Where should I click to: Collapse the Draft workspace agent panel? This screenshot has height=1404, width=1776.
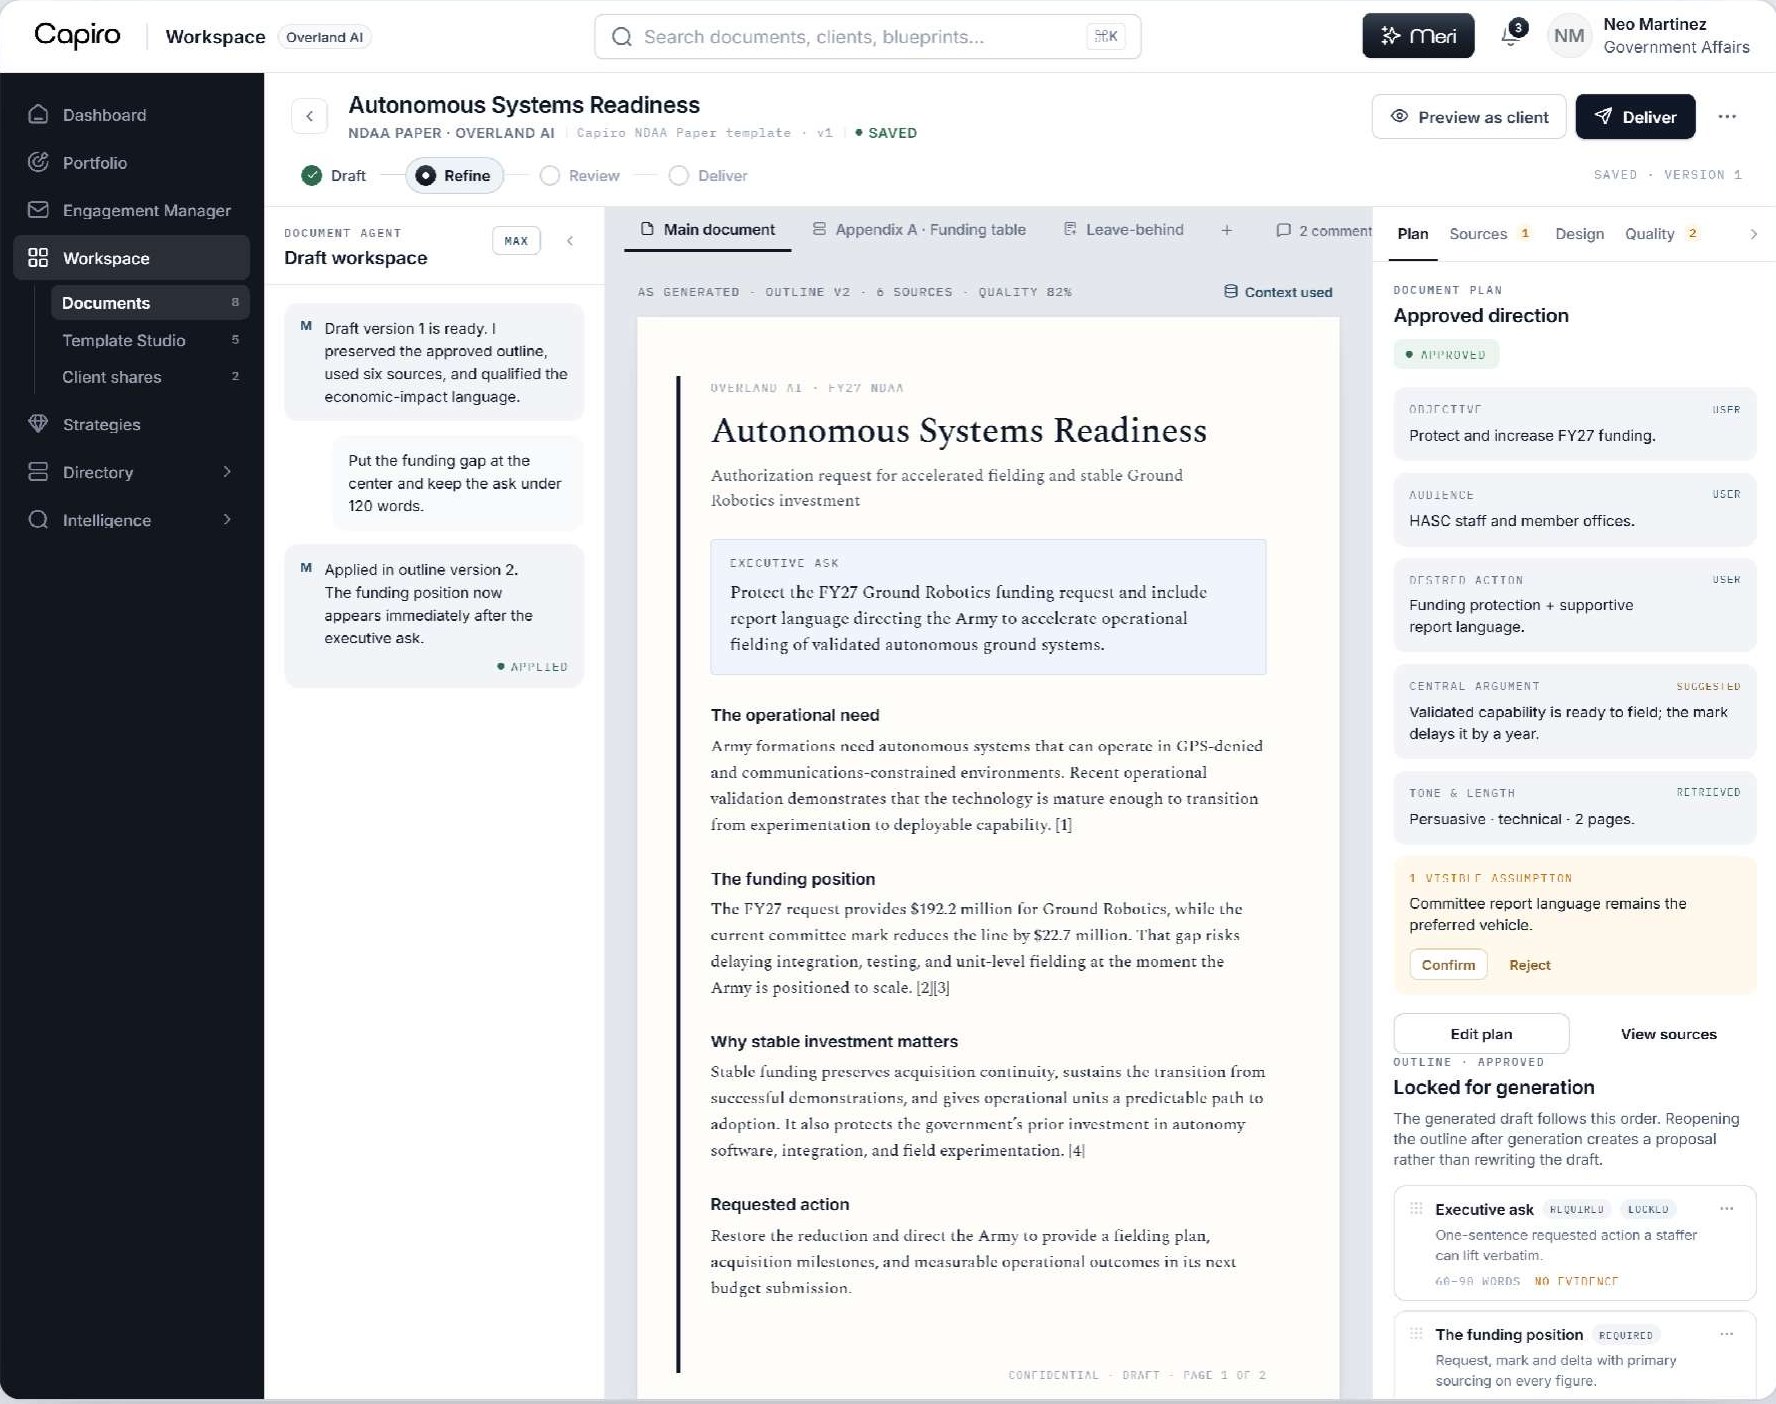point(570,240)
